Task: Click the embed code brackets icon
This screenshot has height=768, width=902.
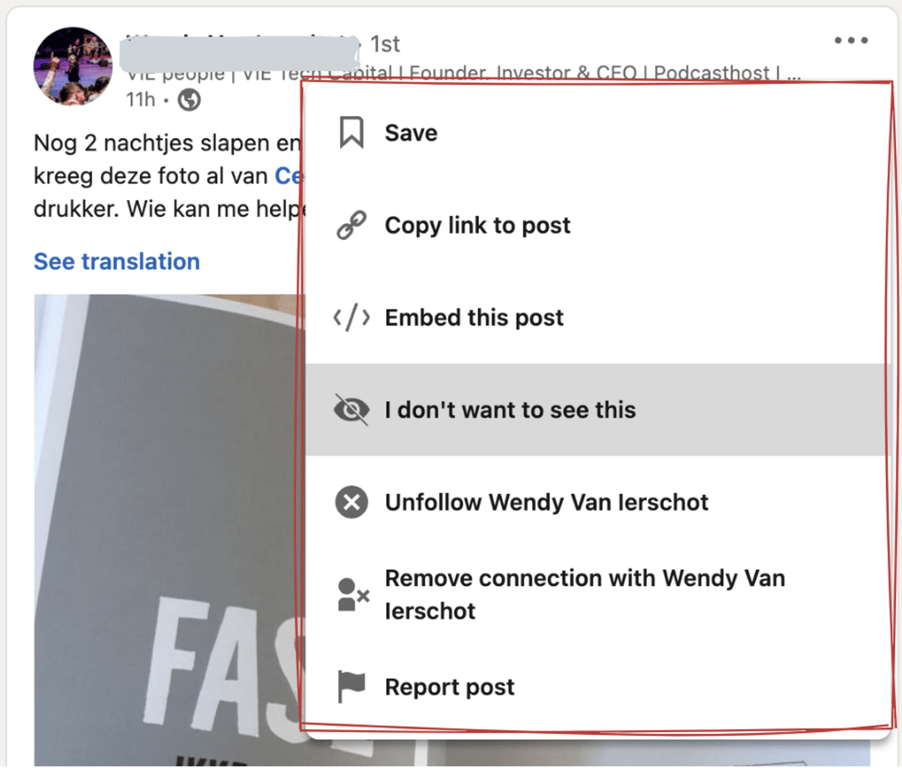Action: pos(351,318)
